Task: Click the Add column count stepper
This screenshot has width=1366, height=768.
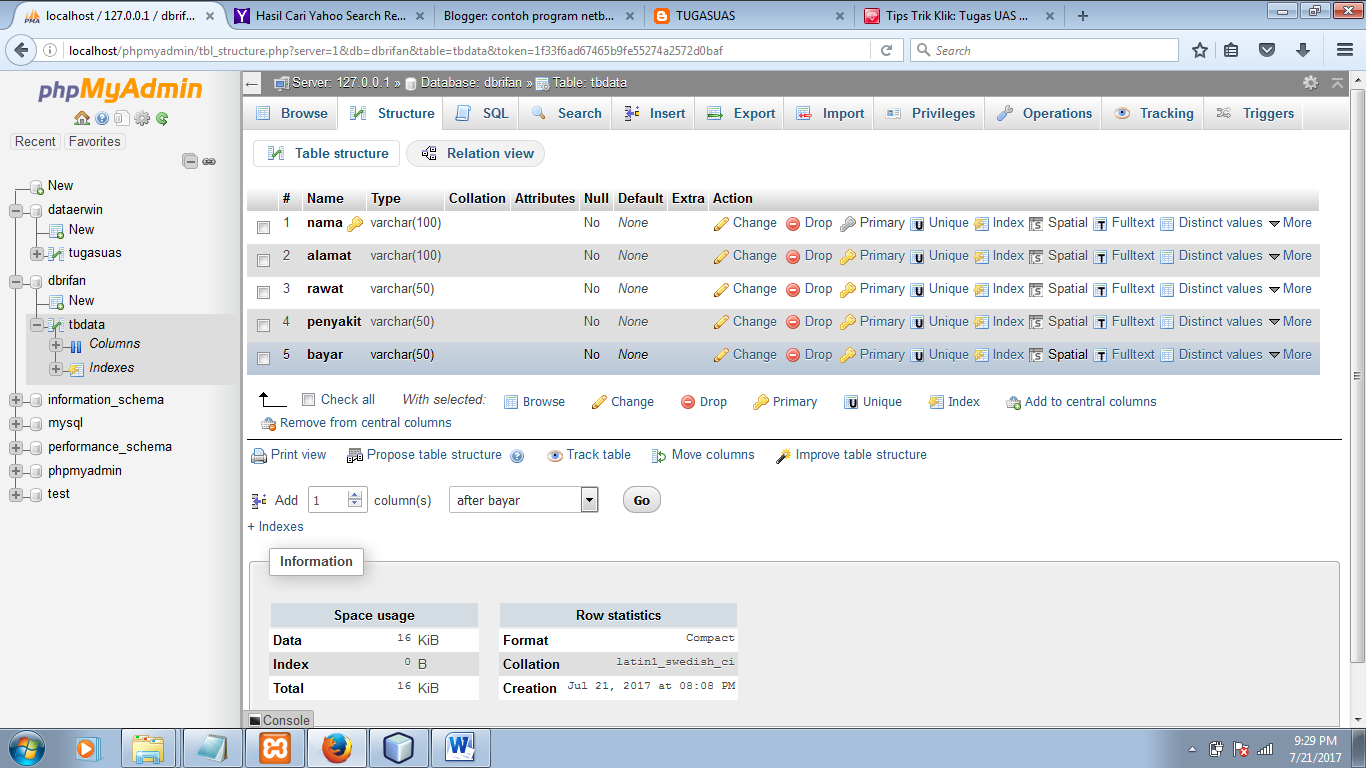Action: 355,499
